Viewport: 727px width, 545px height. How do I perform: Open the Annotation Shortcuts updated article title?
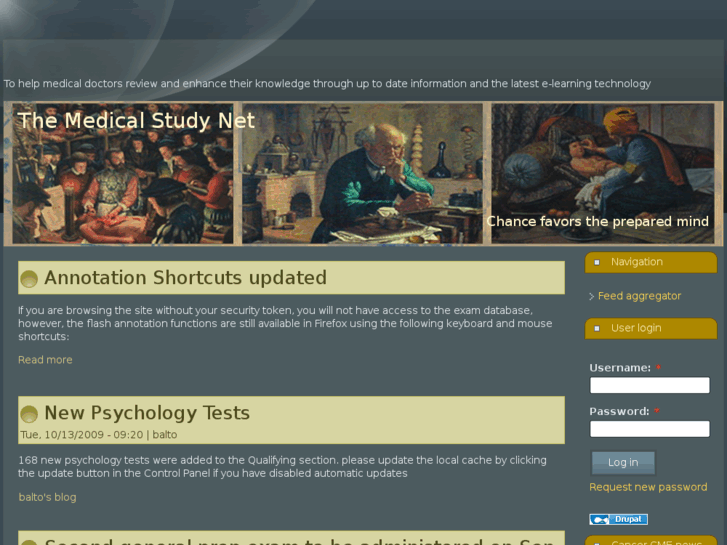[185, 278]
